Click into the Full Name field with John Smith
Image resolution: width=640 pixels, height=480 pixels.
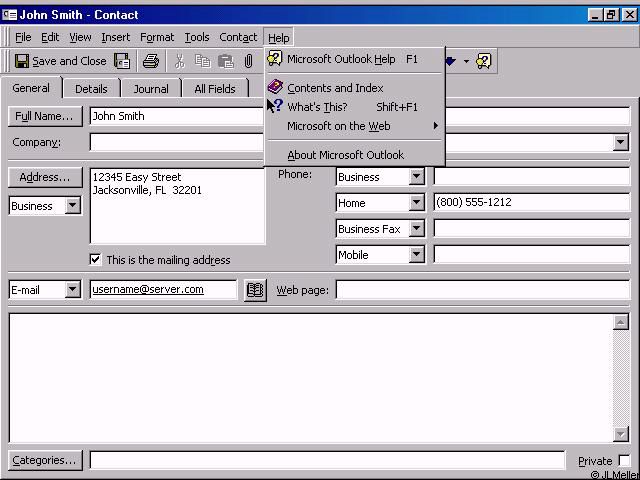[177, 116]
